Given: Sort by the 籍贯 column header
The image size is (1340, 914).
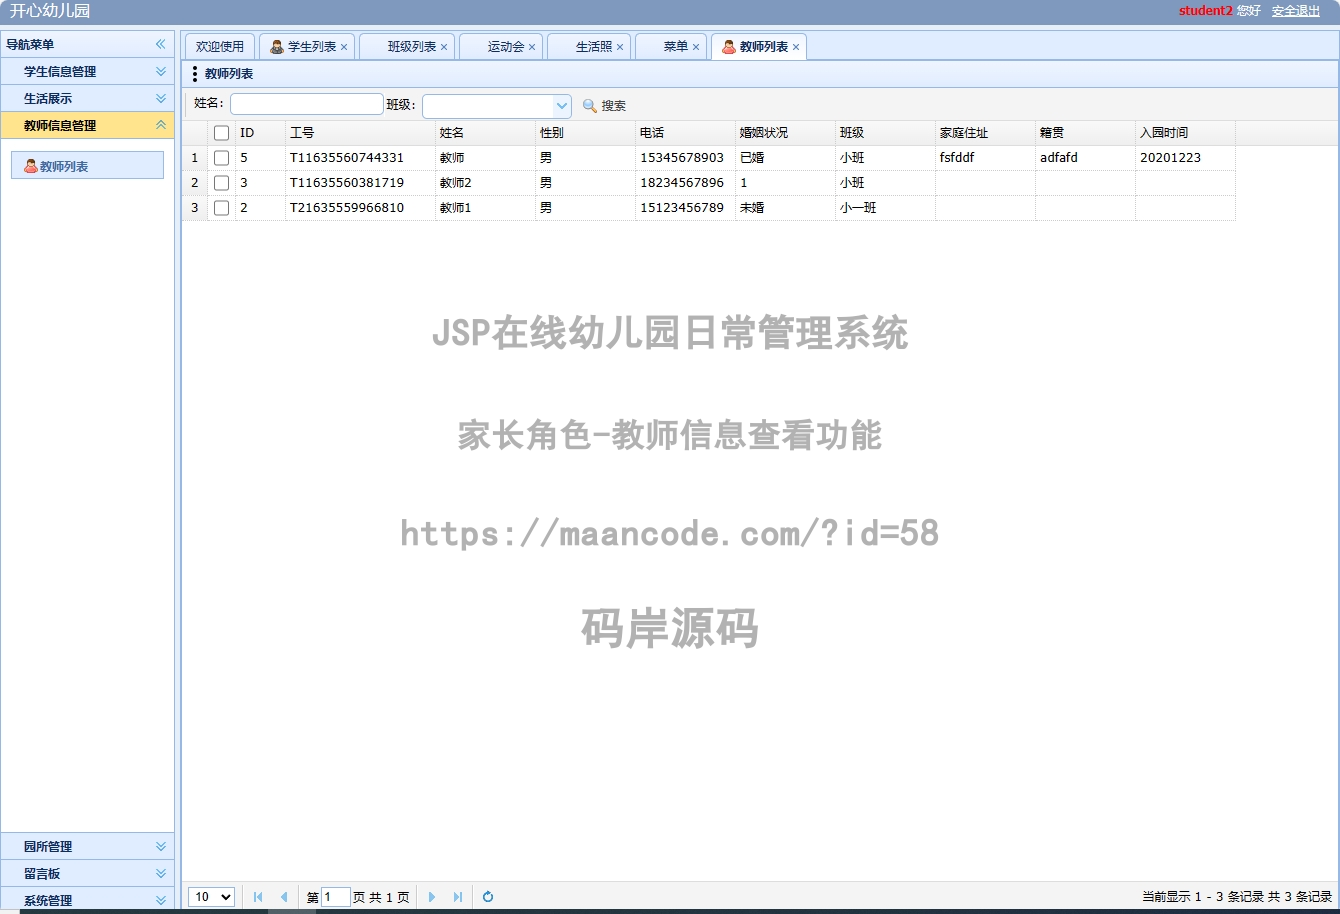Looking at the screenshot, I should pos(1085,133).
